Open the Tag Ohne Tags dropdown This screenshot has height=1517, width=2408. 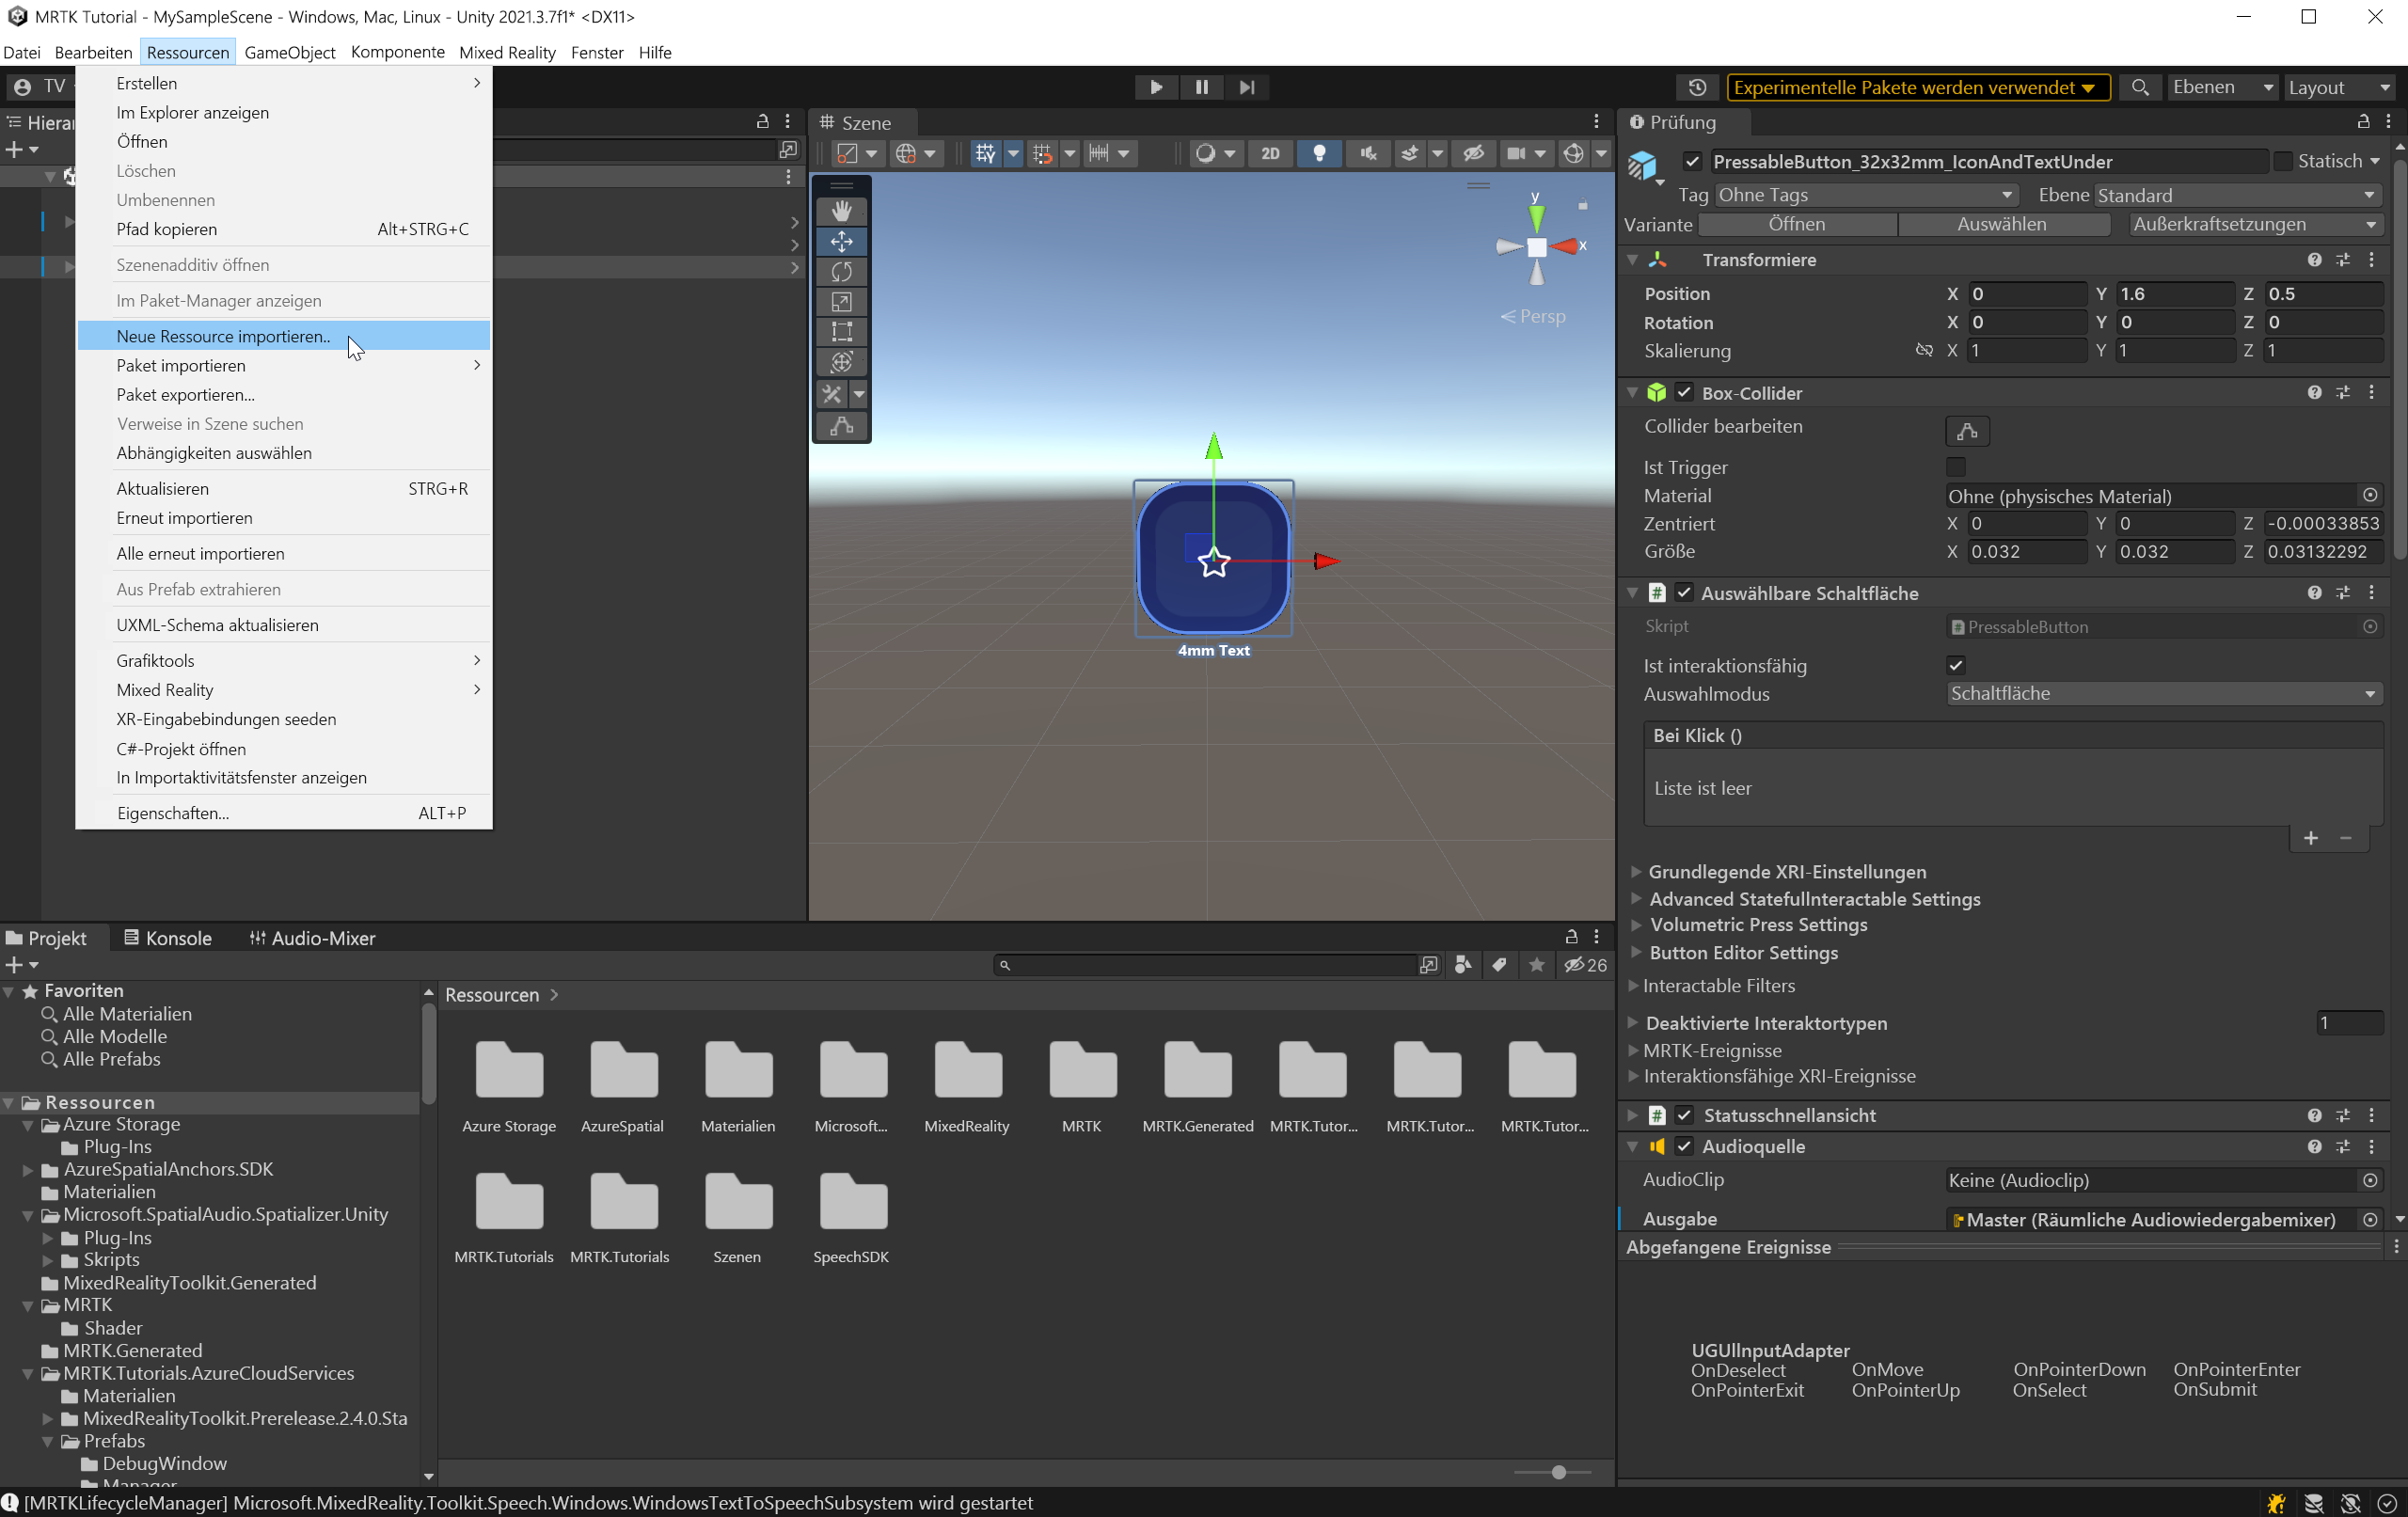(1864, 195)
